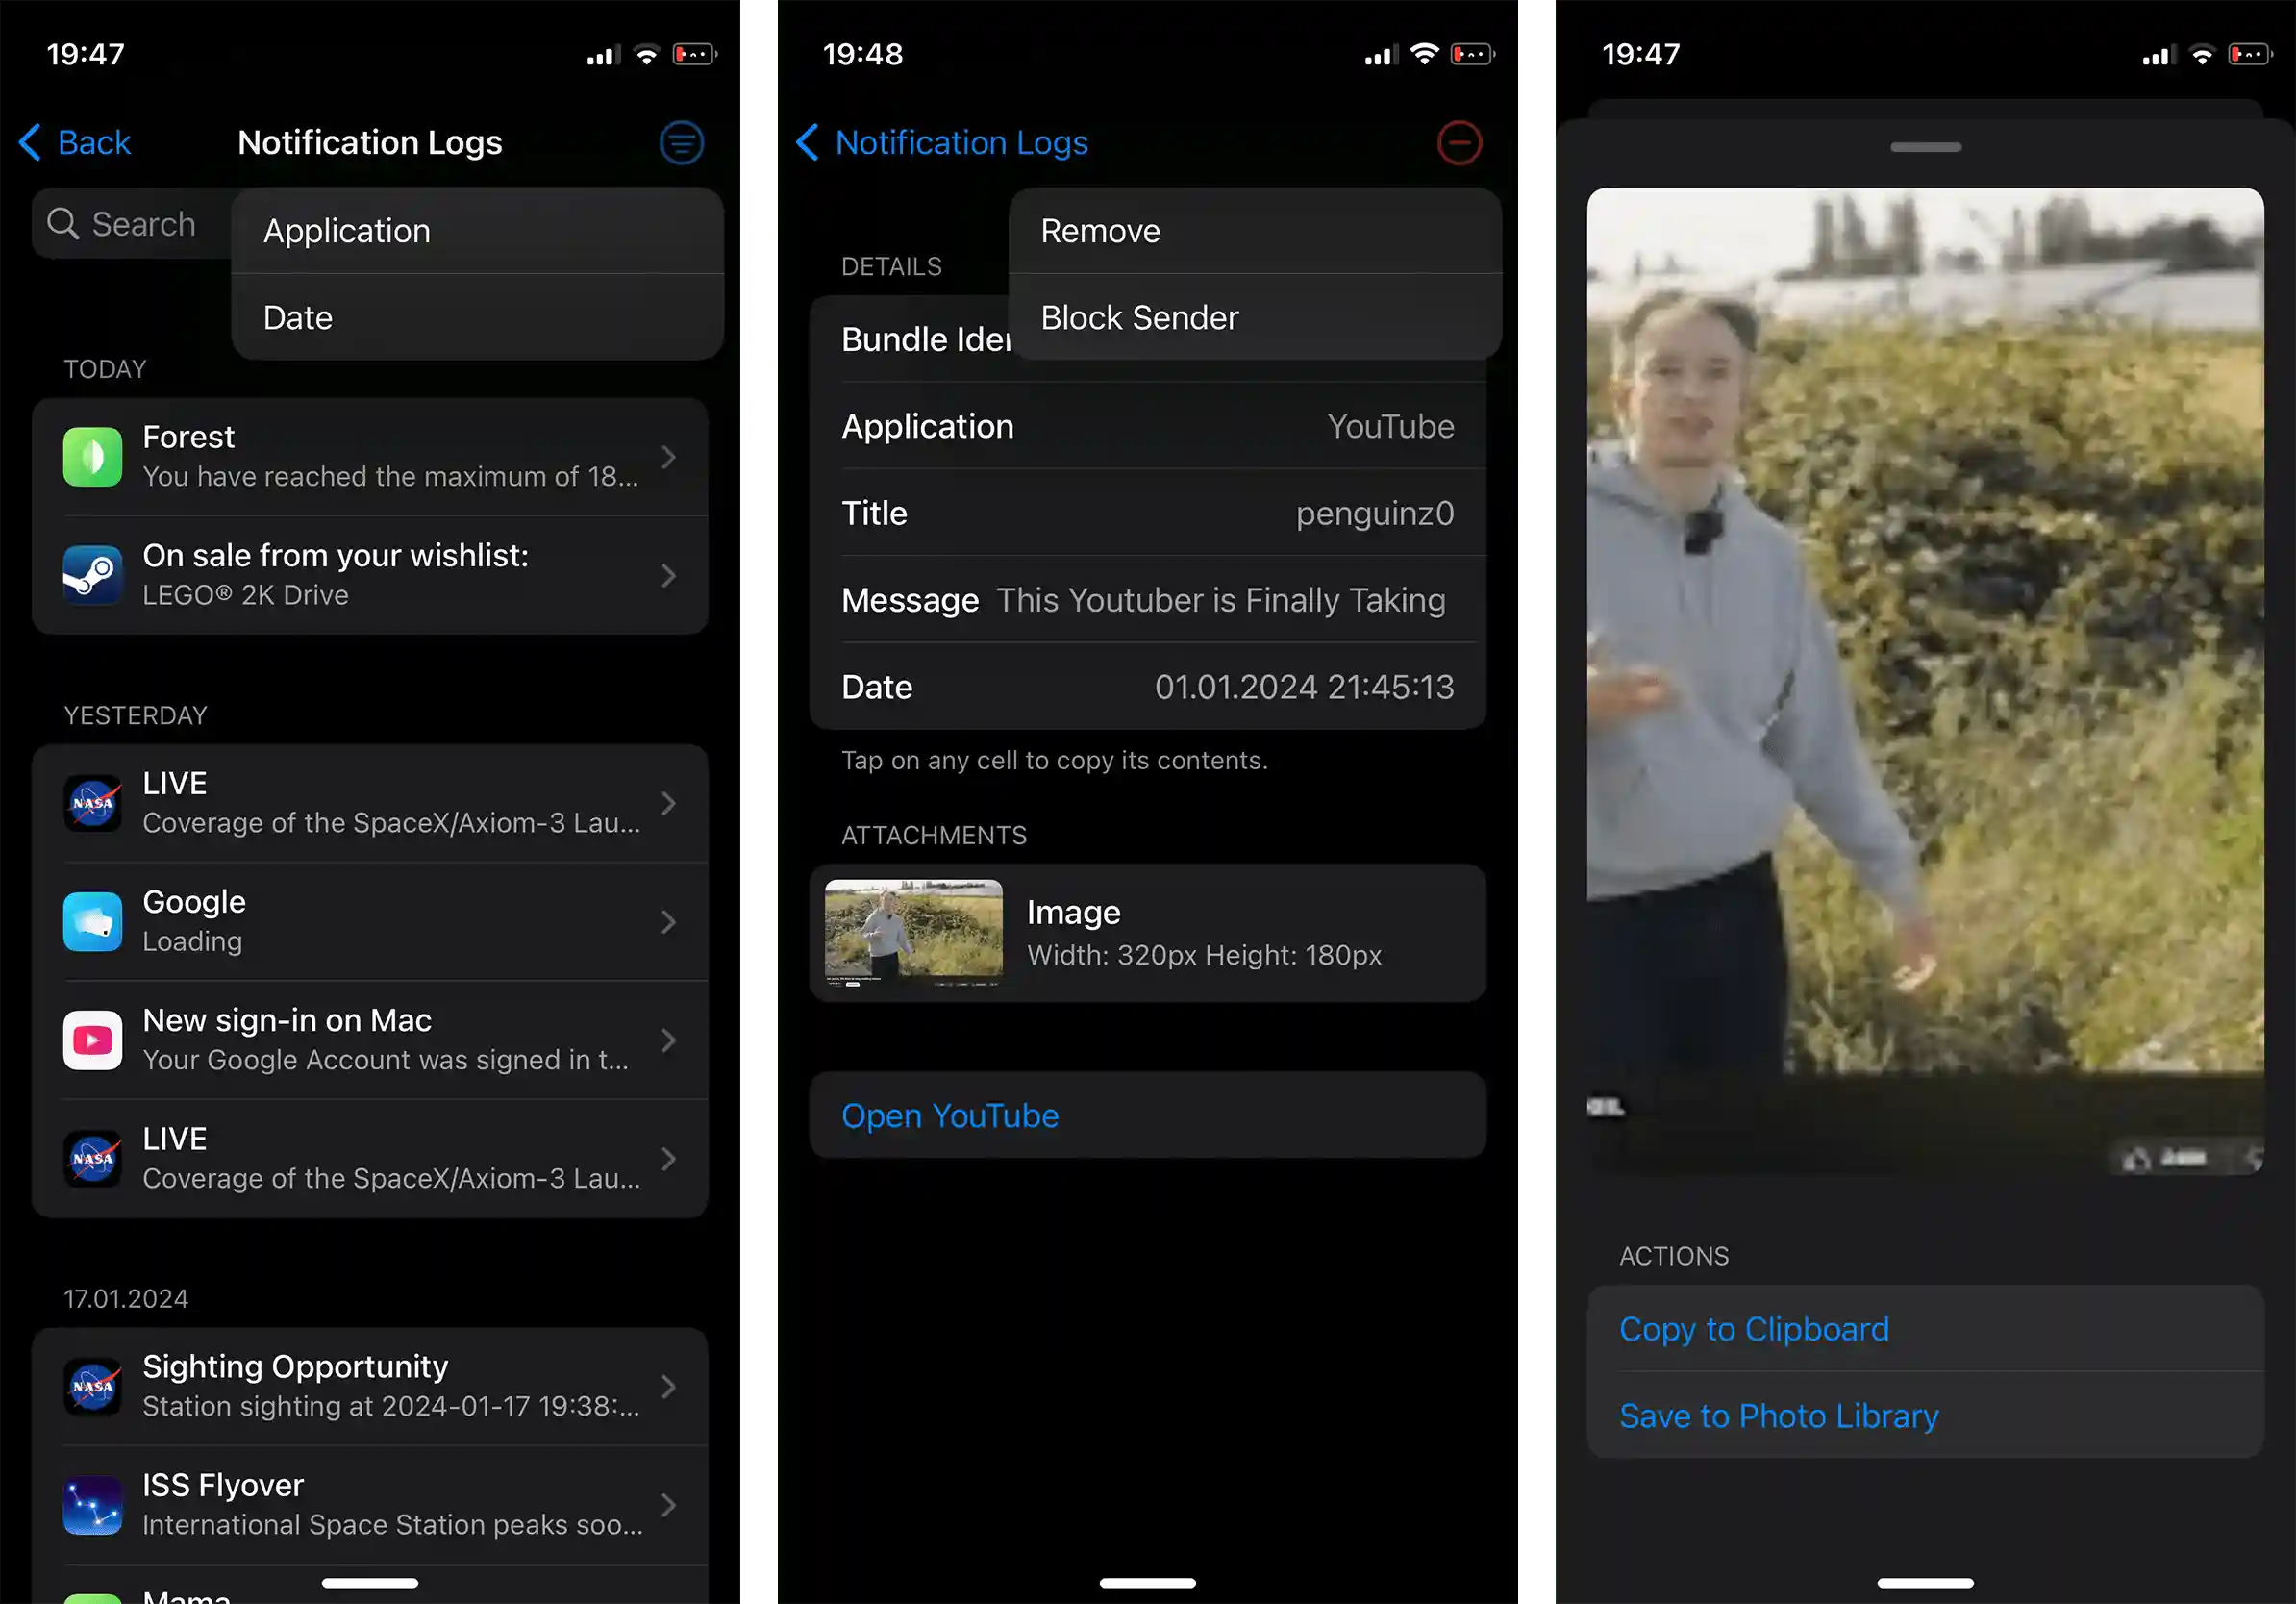Tap the icon beside New sign-in on Mac

click(93, 1040)
